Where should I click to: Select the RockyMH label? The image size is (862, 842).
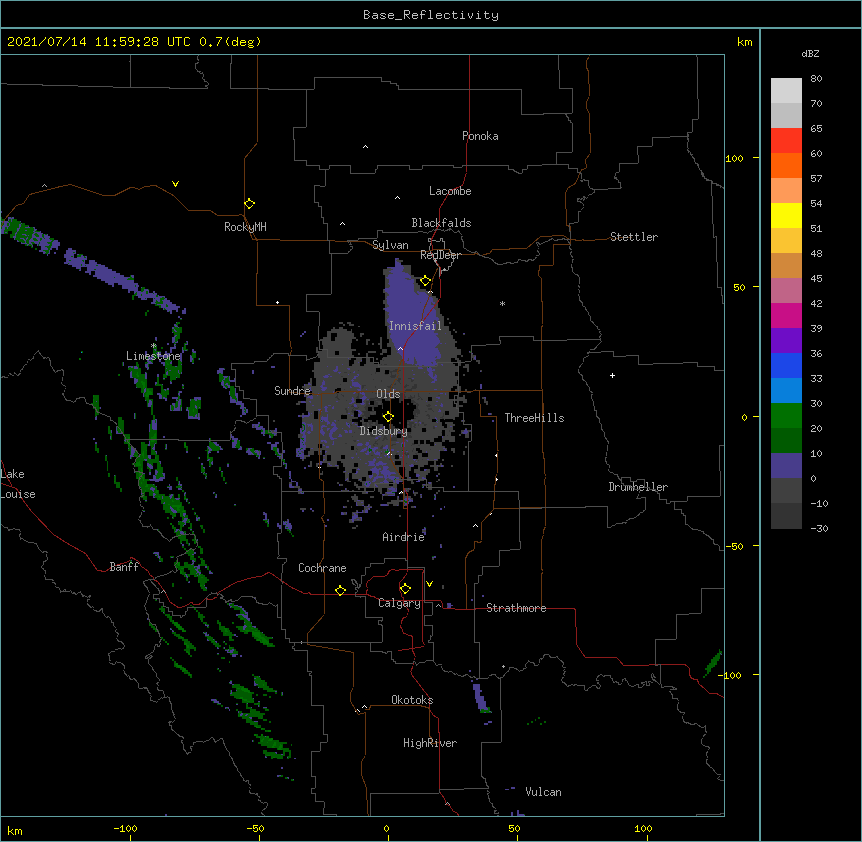[x=245, y=227]
